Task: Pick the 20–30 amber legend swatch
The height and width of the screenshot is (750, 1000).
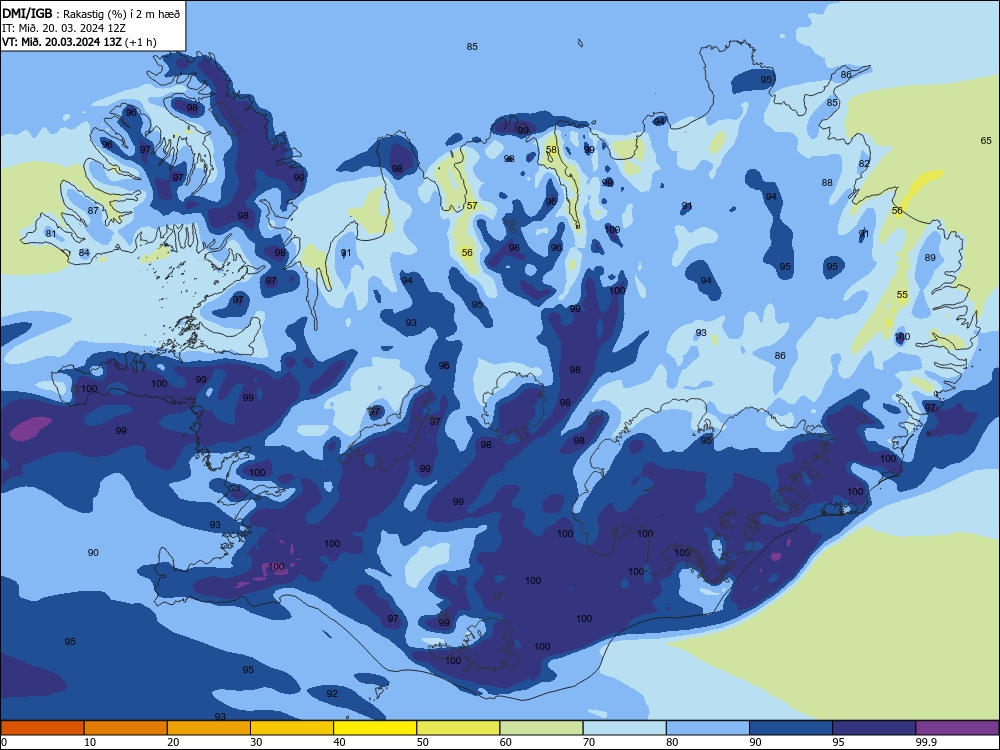Action: pos(209,728)
